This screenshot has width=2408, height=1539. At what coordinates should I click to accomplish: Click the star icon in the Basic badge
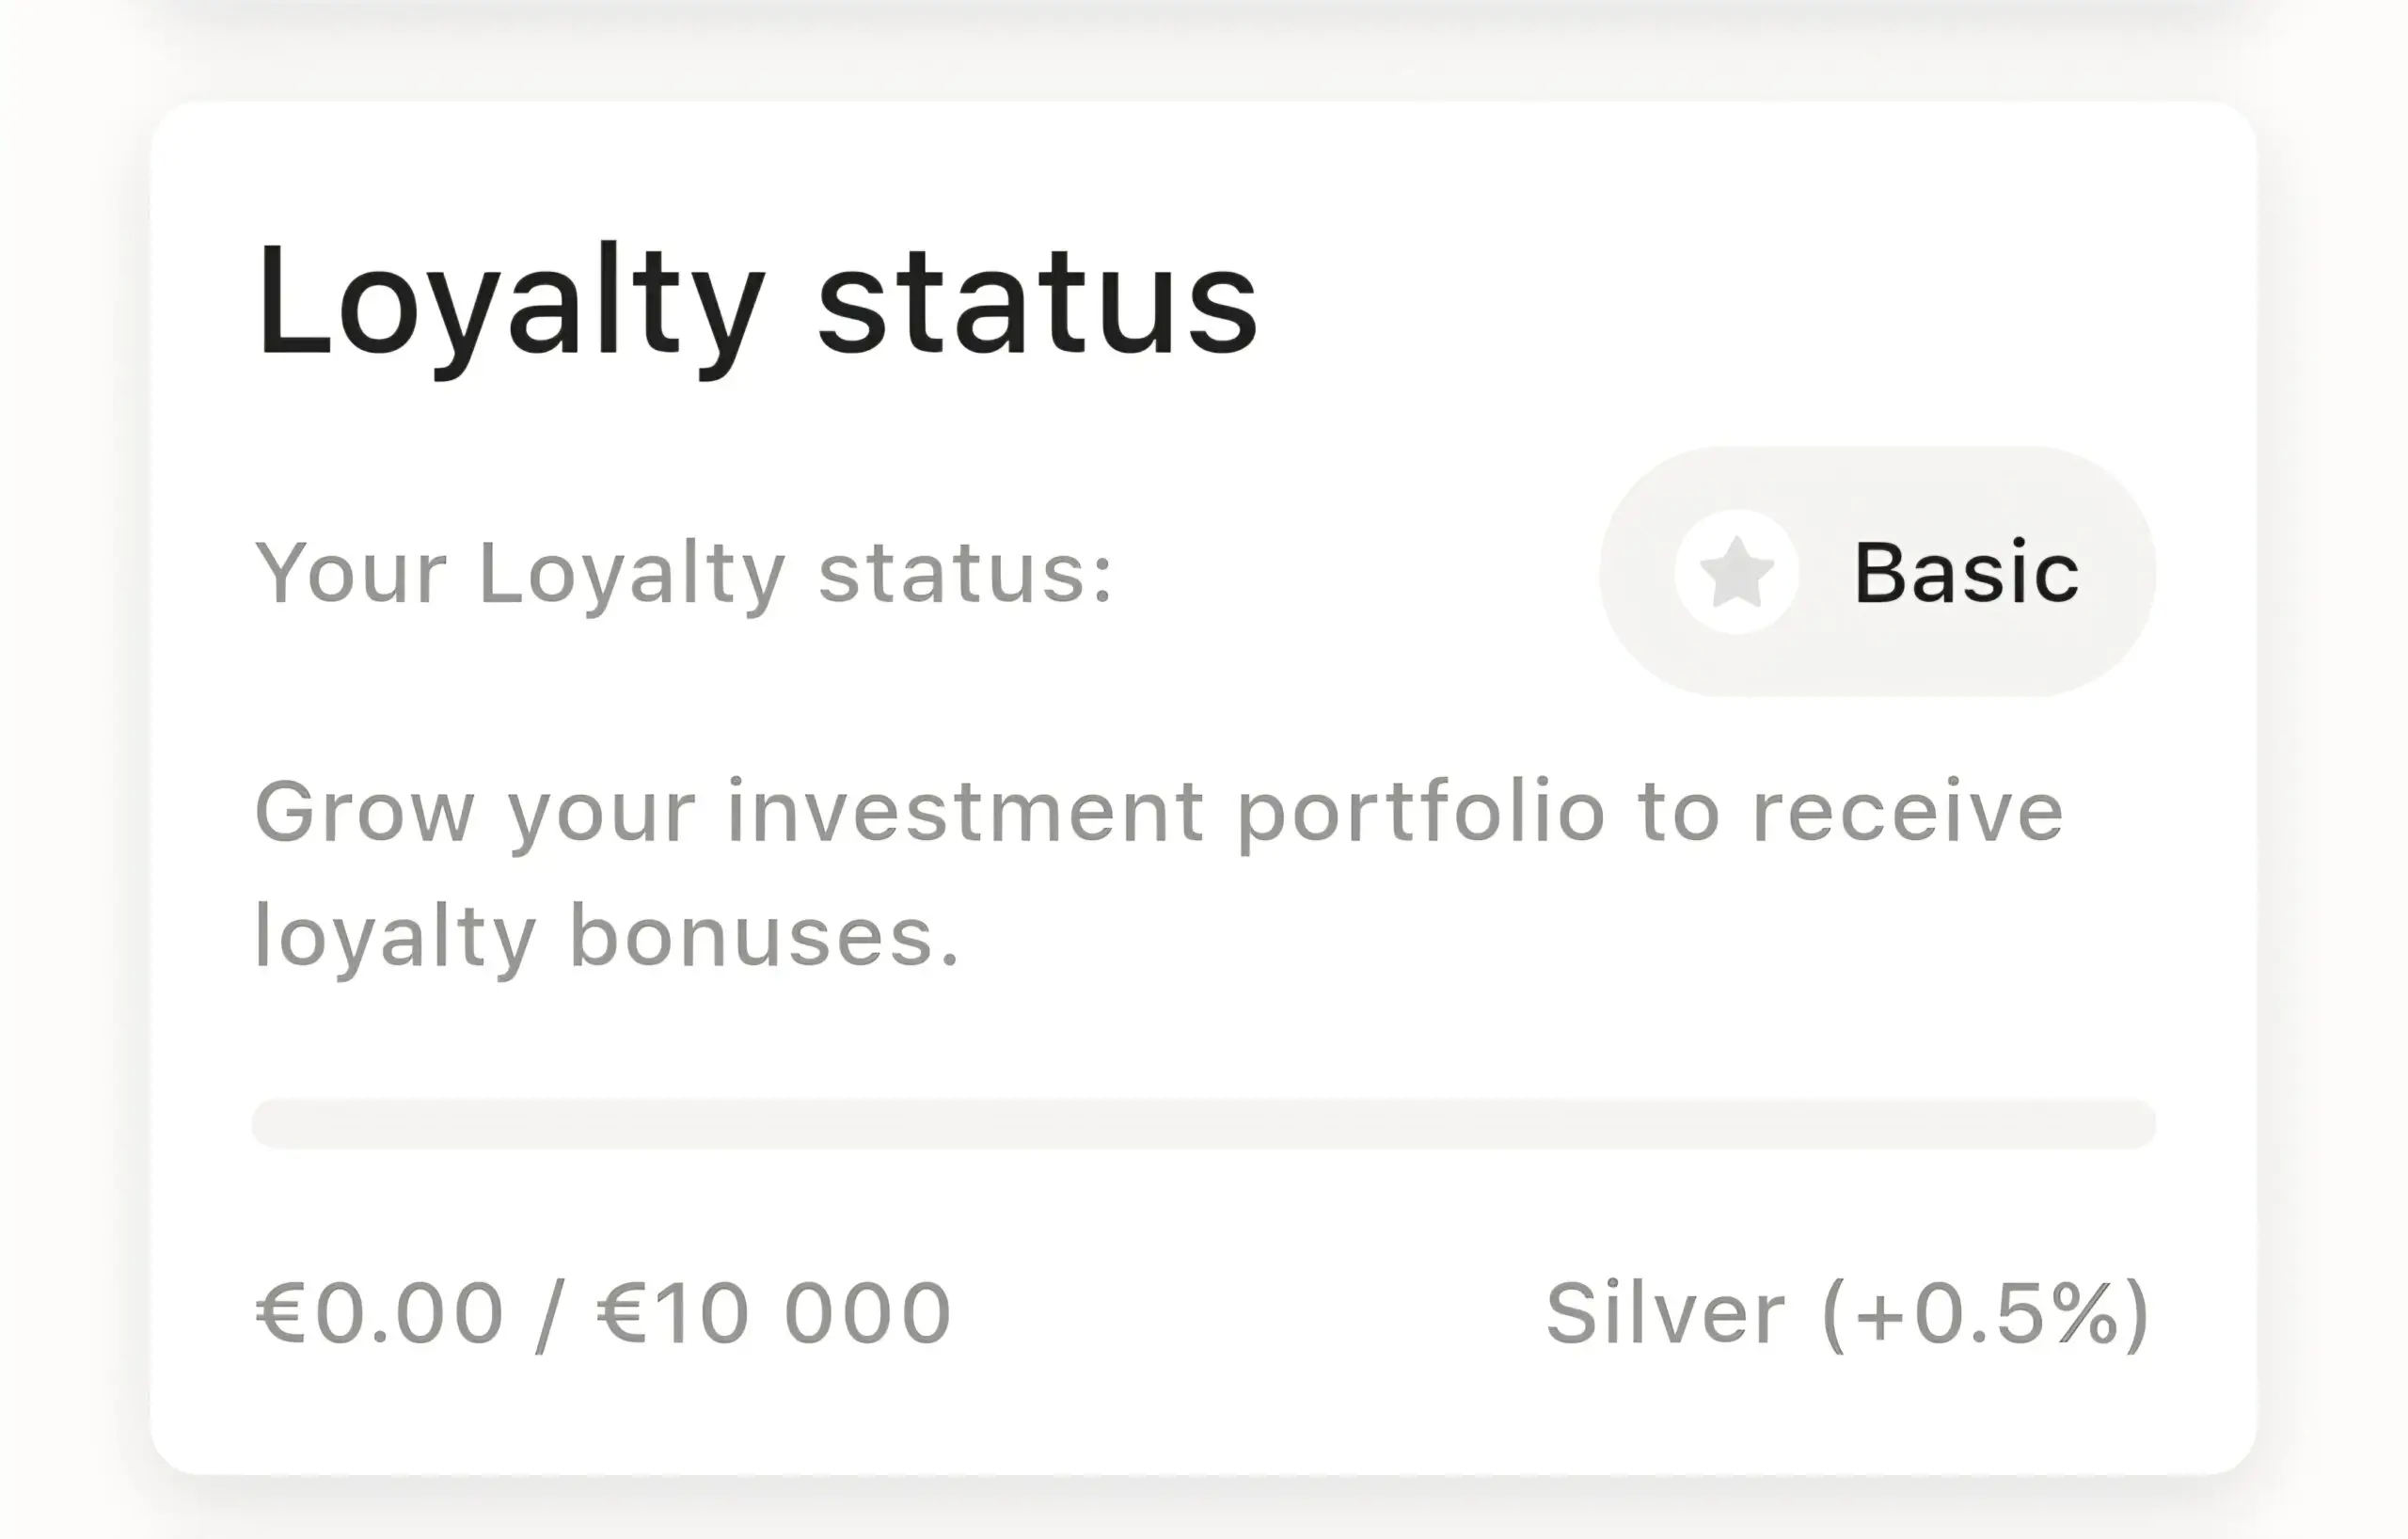[1736, 572]
